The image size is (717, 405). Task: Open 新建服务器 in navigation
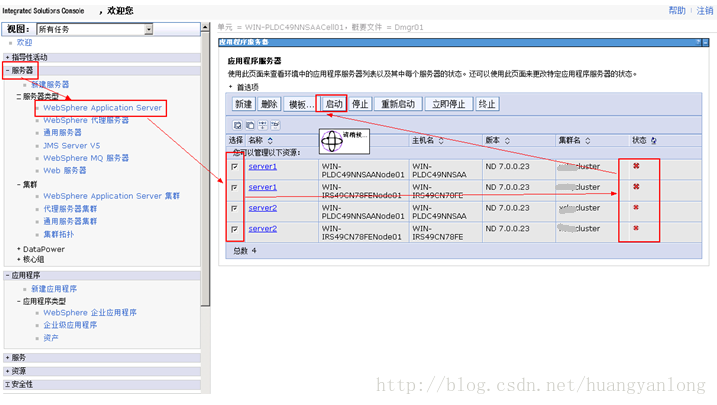click(x=50, y=85)
